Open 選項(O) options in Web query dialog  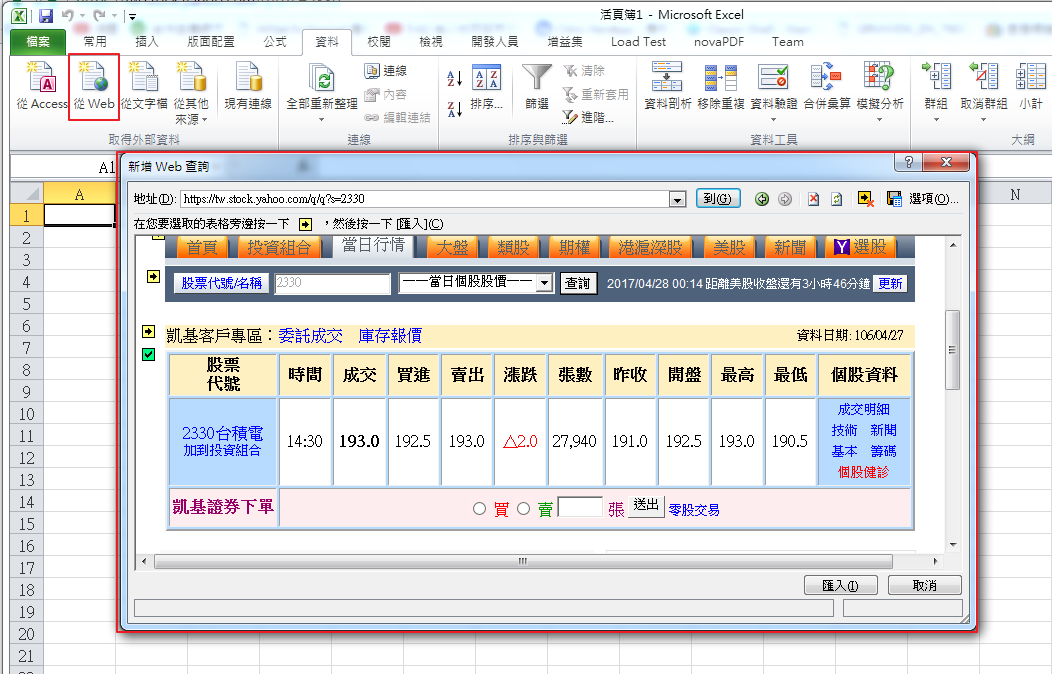click(x=933, y=199)
